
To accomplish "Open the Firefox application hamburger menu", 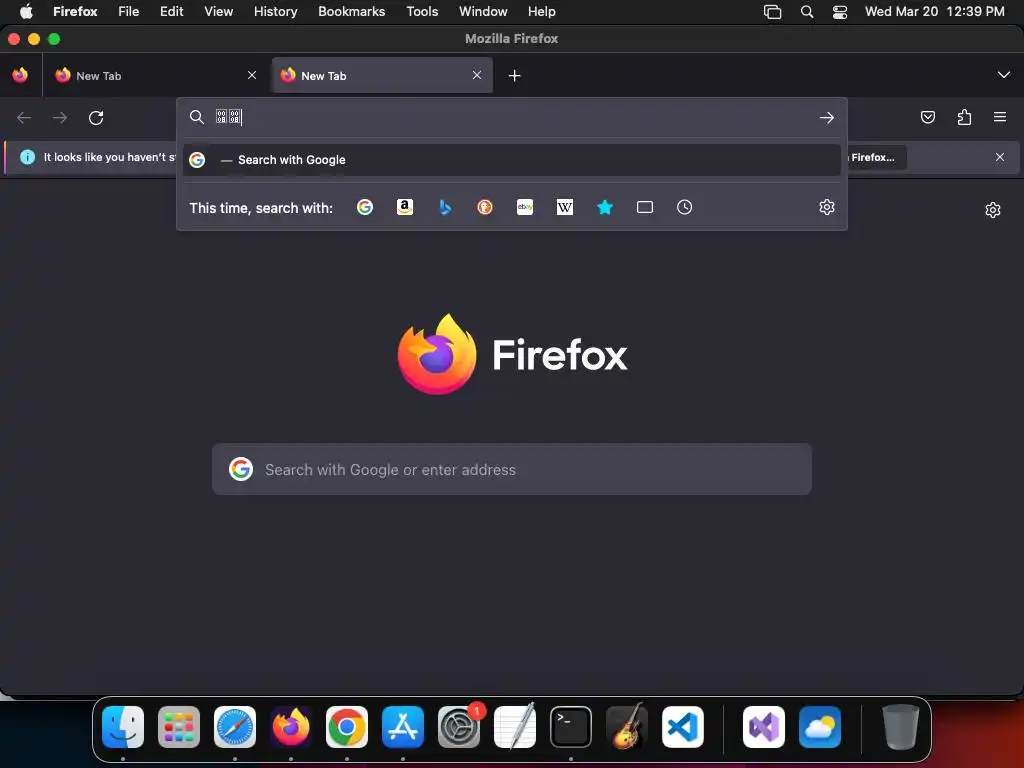I will click(1000, 117).
